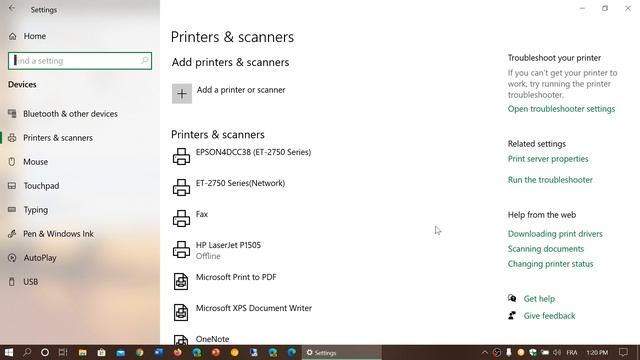Click the Devices section heading
Viewport: 640px width, 360px height.
[x=22, y=84]
